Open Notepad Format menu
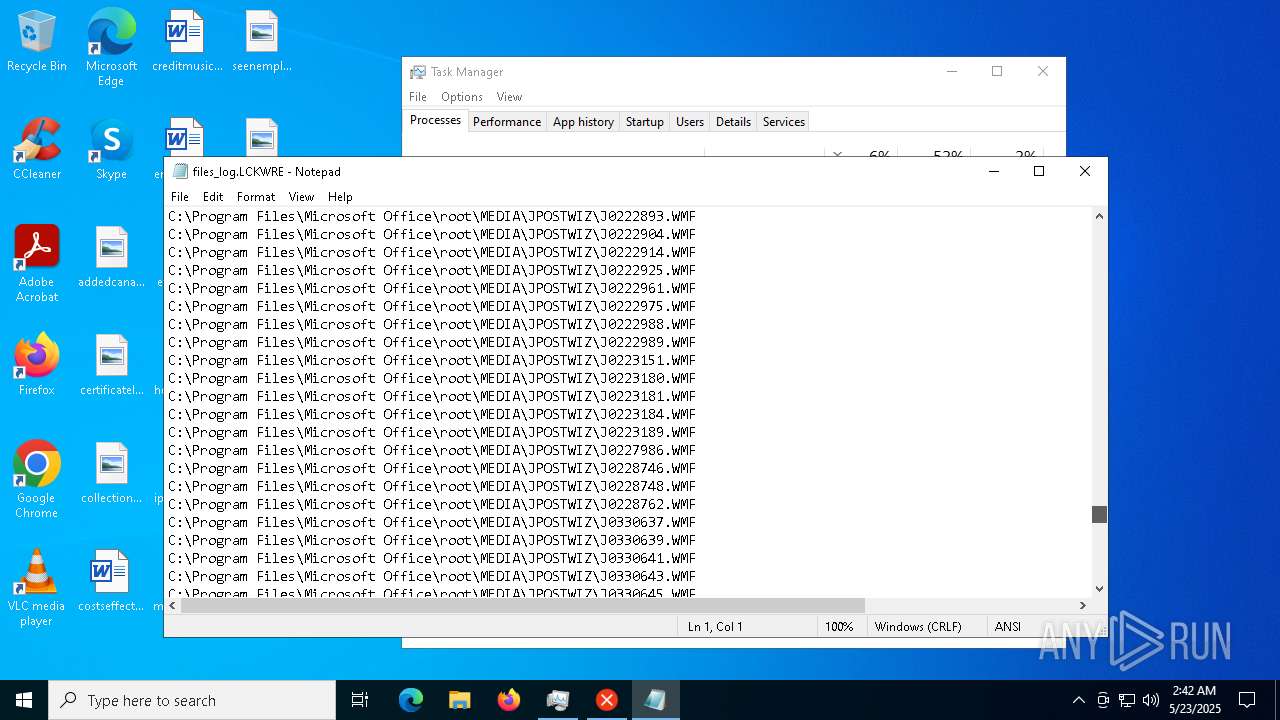The image size is (1280, 720). (256, 197)
